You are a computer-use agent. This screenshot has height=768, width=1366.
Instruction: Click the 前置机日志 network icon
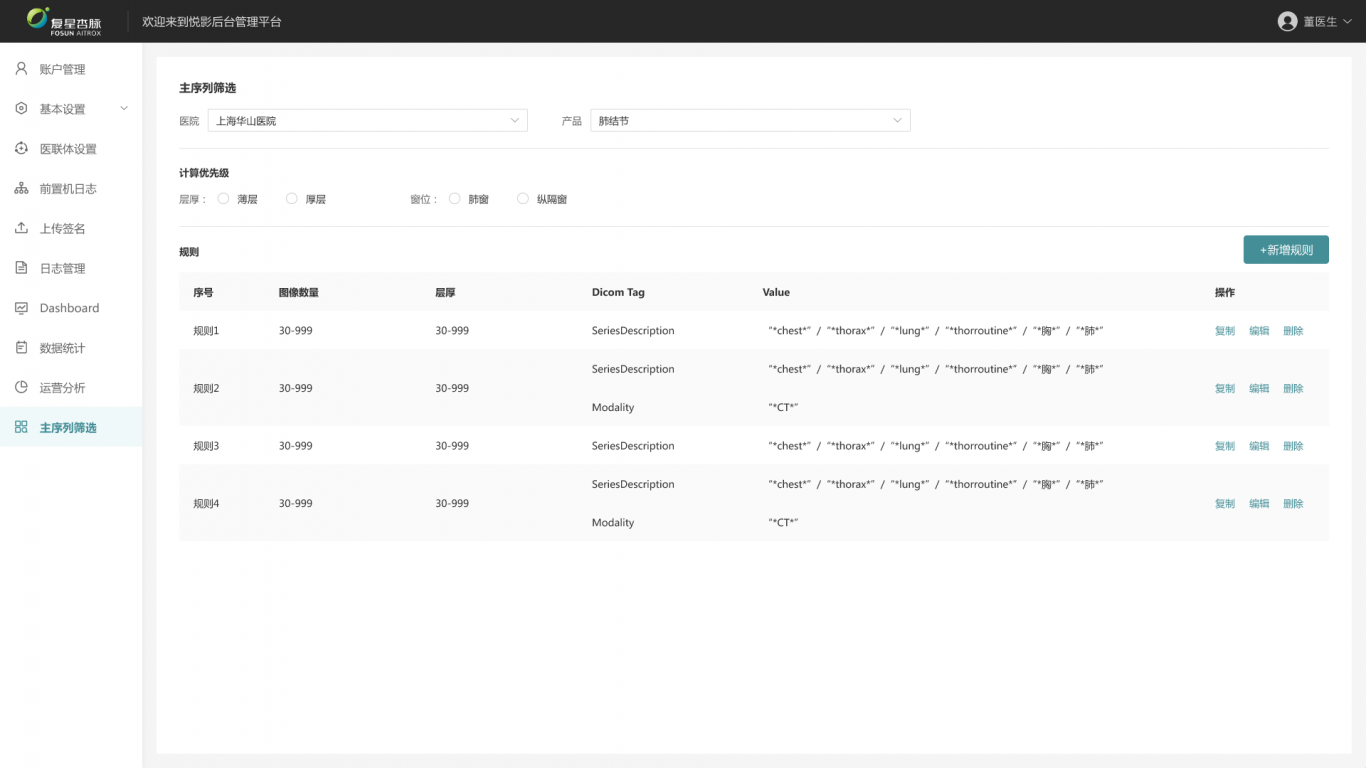pyautogui.click(x=21, y=189)
